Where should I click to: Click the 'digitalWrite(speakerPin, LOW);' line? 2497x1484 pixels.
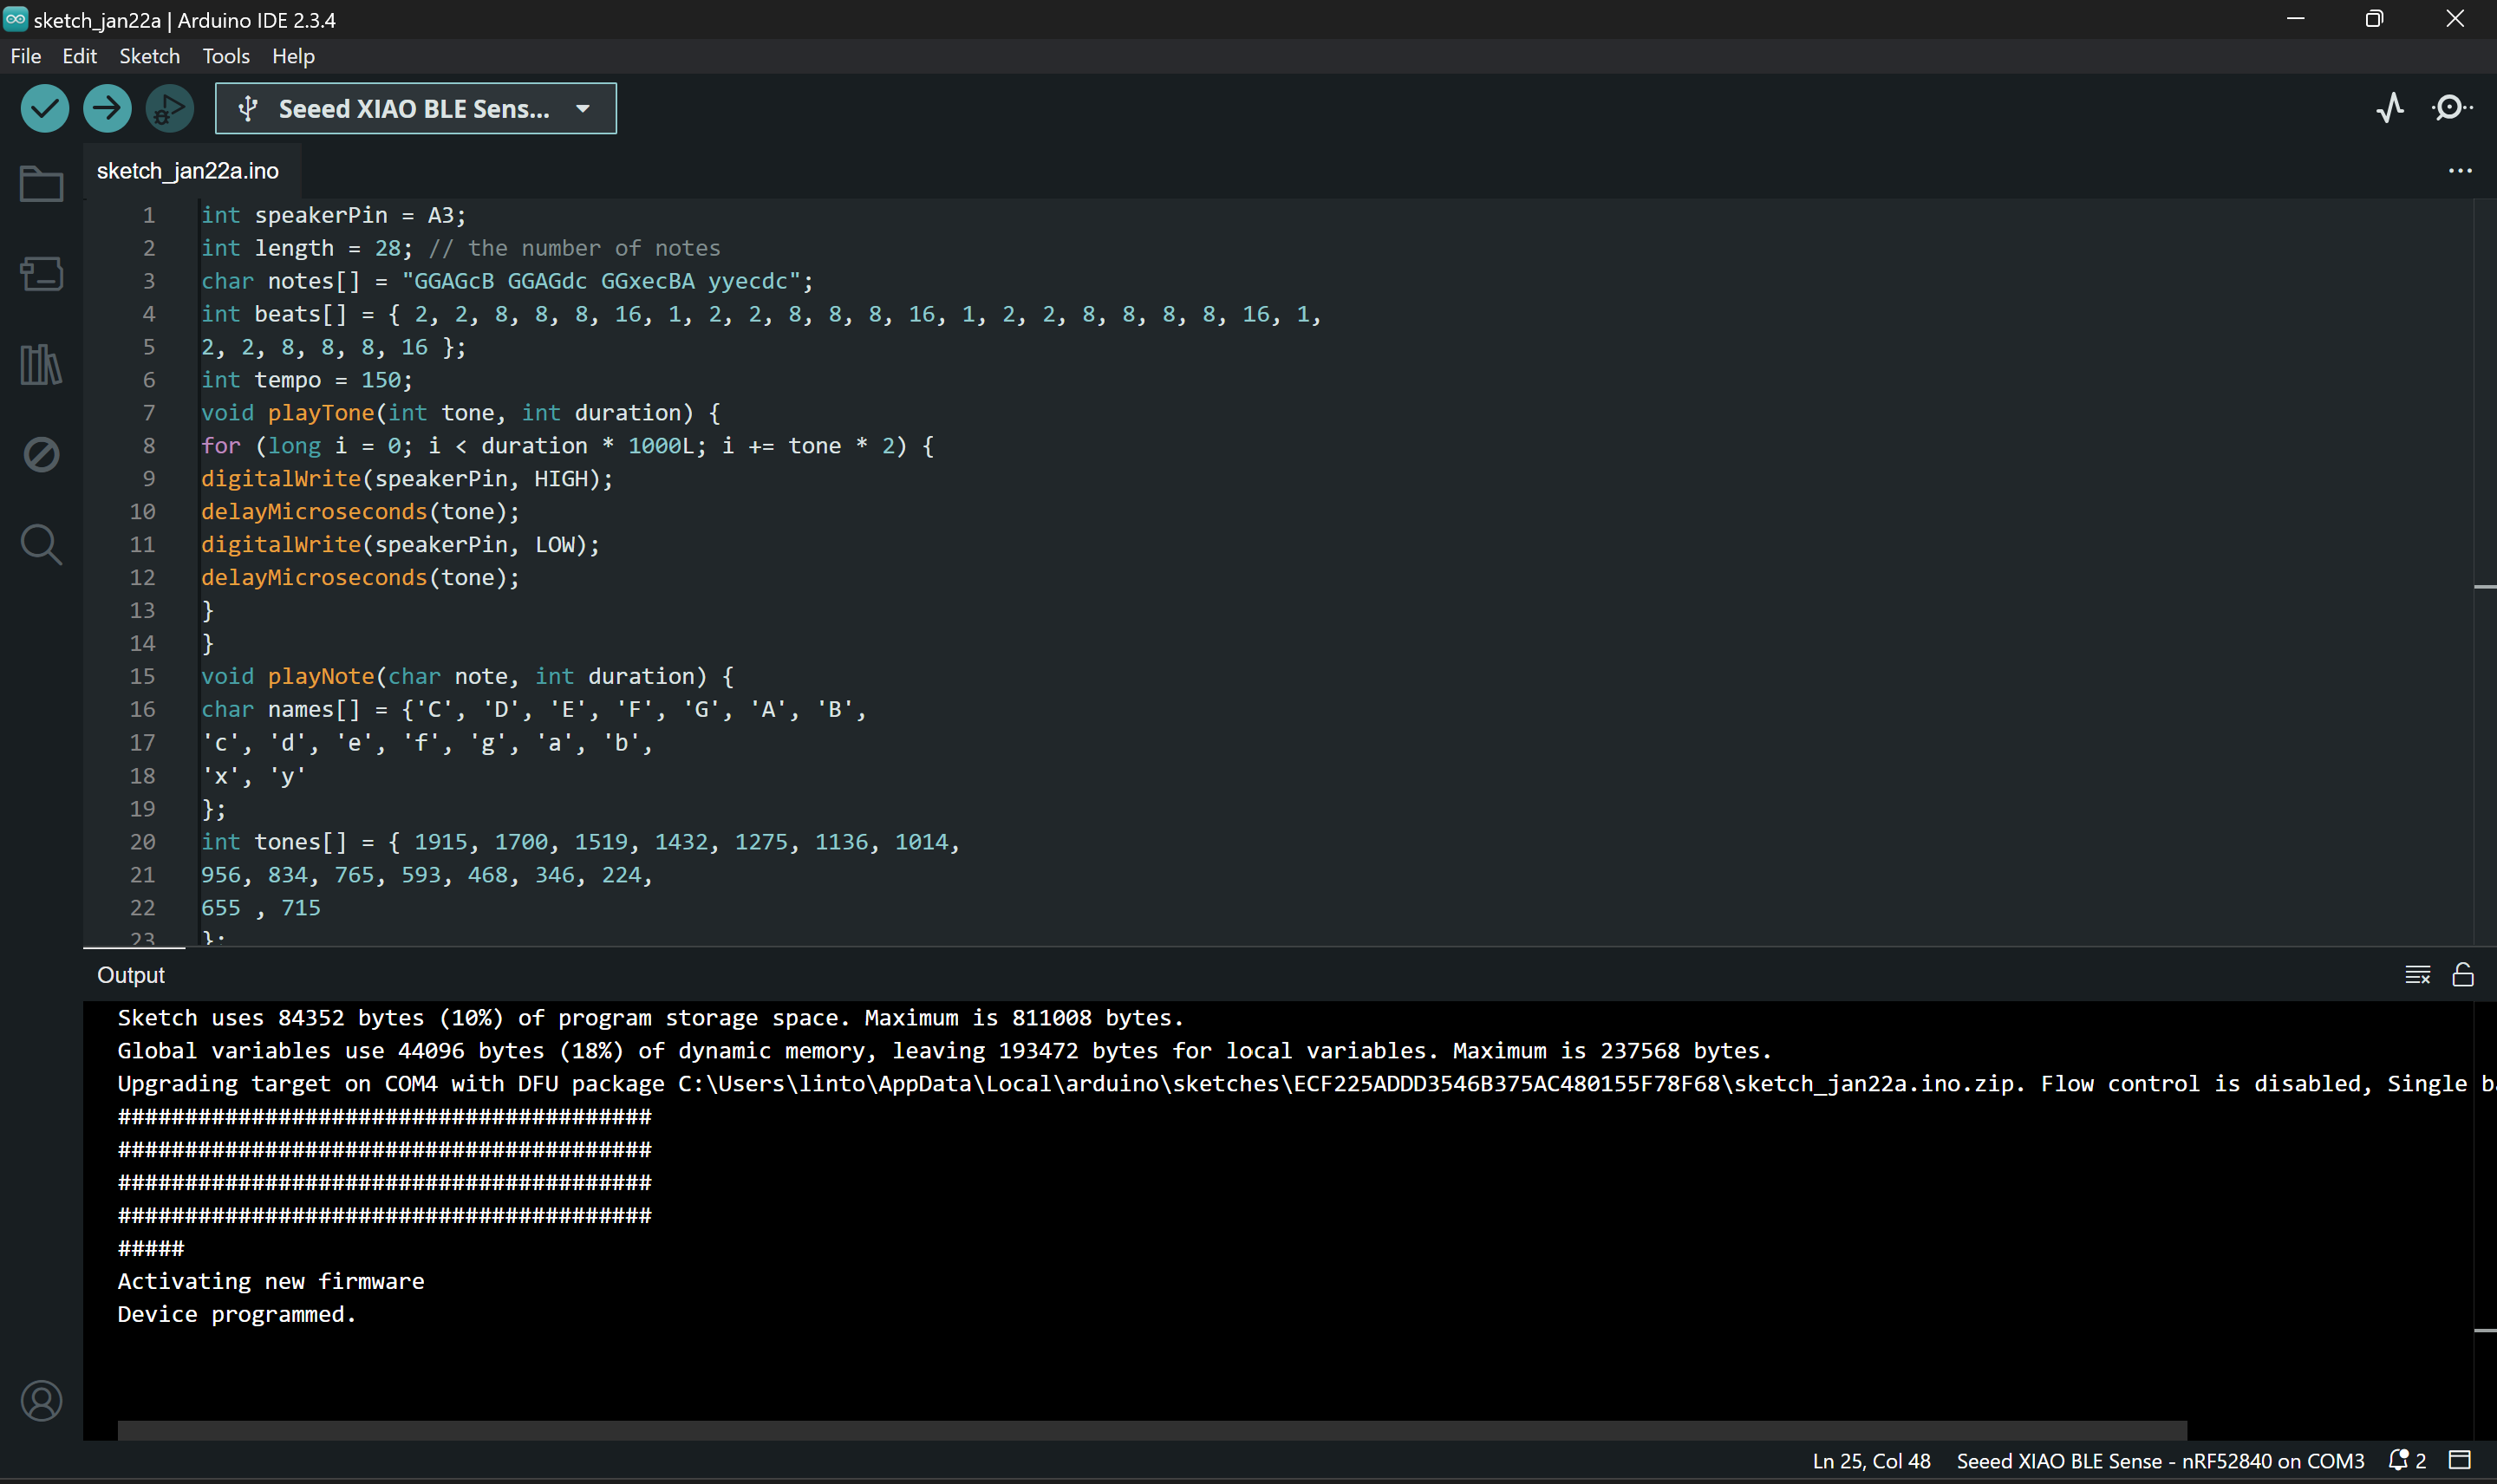coord(400,544)
